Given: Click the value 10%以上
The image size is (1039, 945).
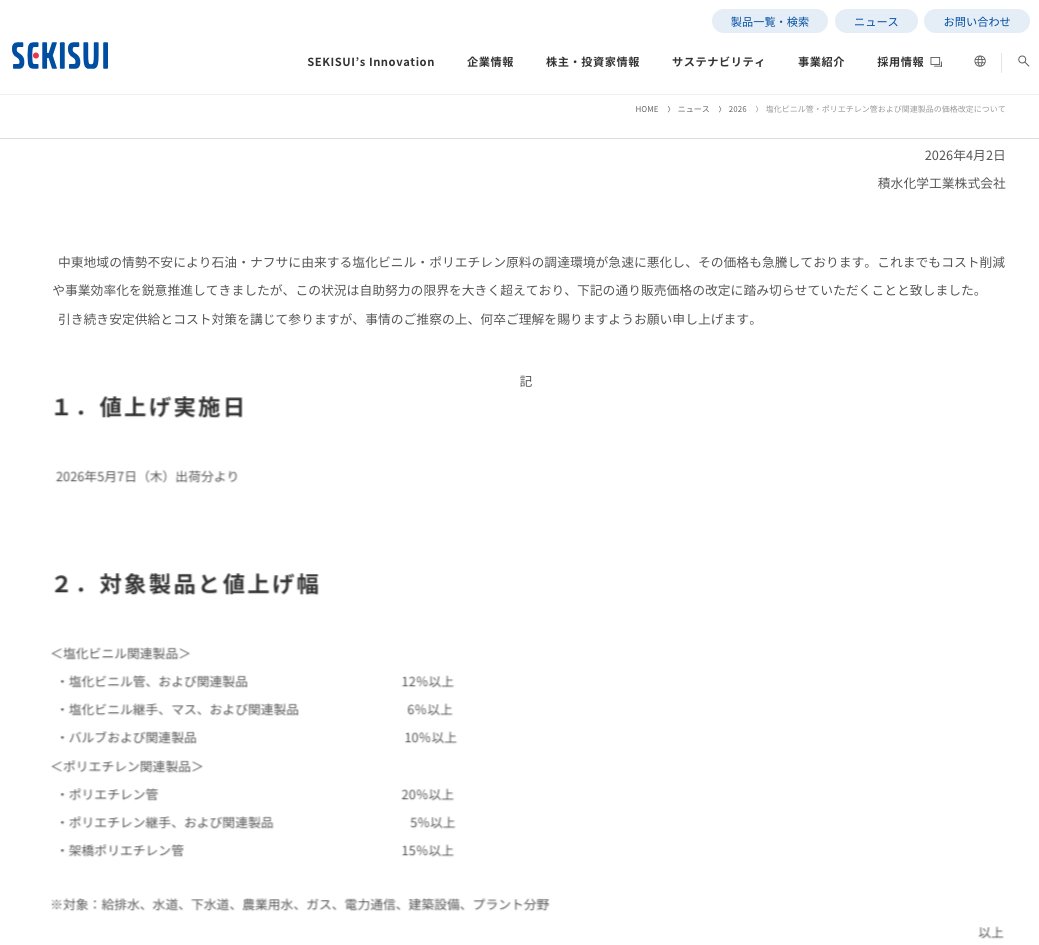Looking at the screenshot, I should pyautogui.click(x=431, y=738).
